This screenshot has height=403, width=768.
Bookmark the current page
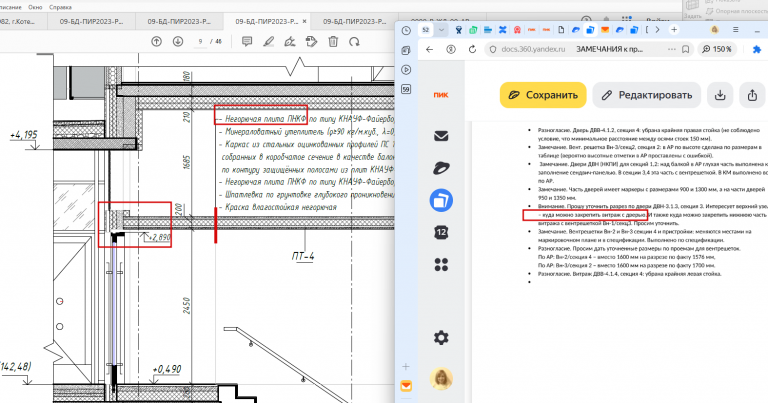click(x=686, y=49)
